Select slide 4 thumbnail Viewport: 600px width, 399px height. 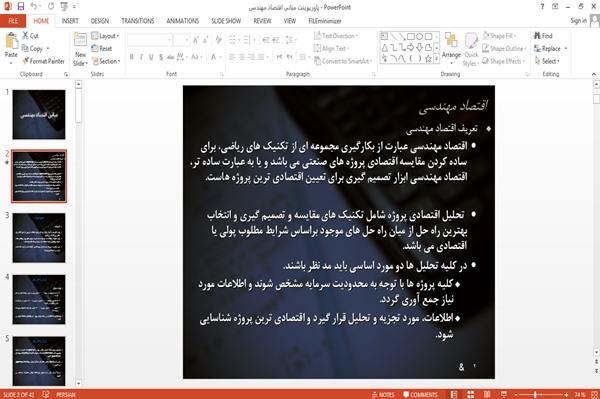(x=39, y=299)
